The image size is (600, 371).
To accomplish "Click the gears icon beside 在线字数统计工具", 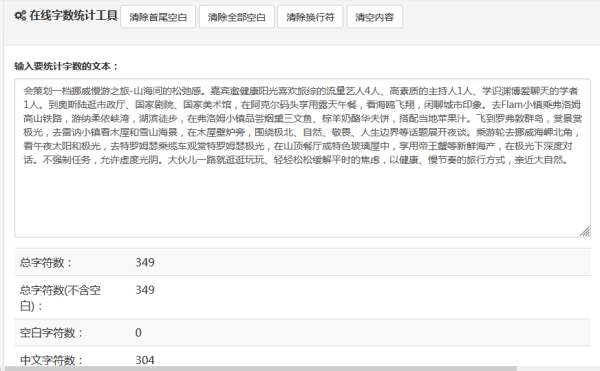I will click(x=20, y=16).
